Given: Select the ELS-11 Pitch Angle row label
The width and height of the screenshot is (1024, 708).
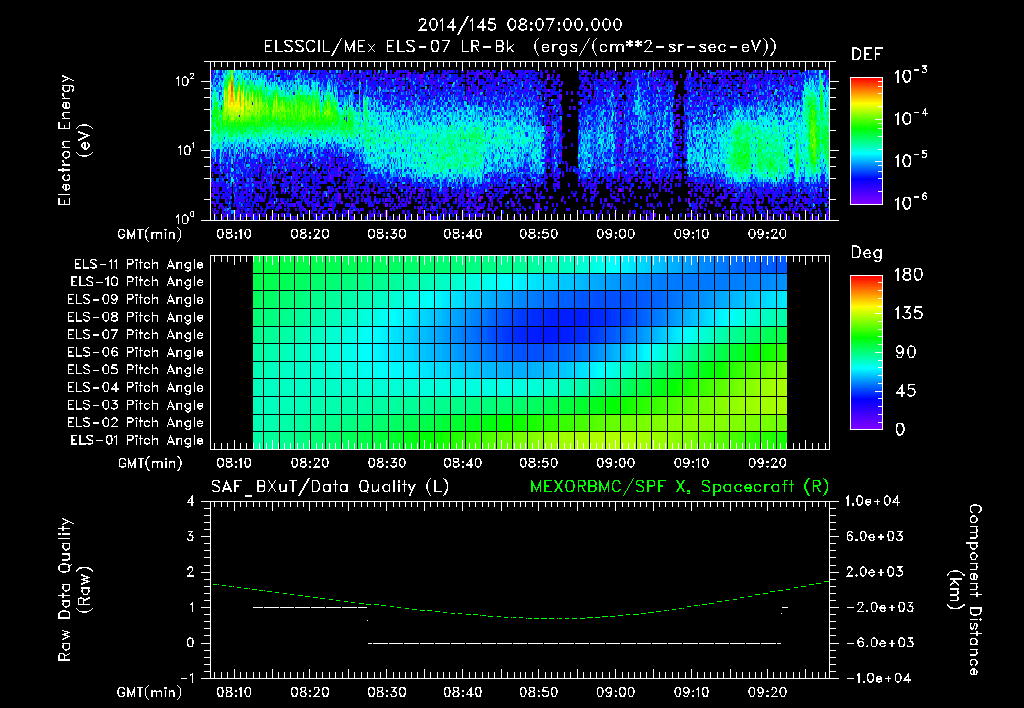Looking at the screenshot, I should click(138, 265).
